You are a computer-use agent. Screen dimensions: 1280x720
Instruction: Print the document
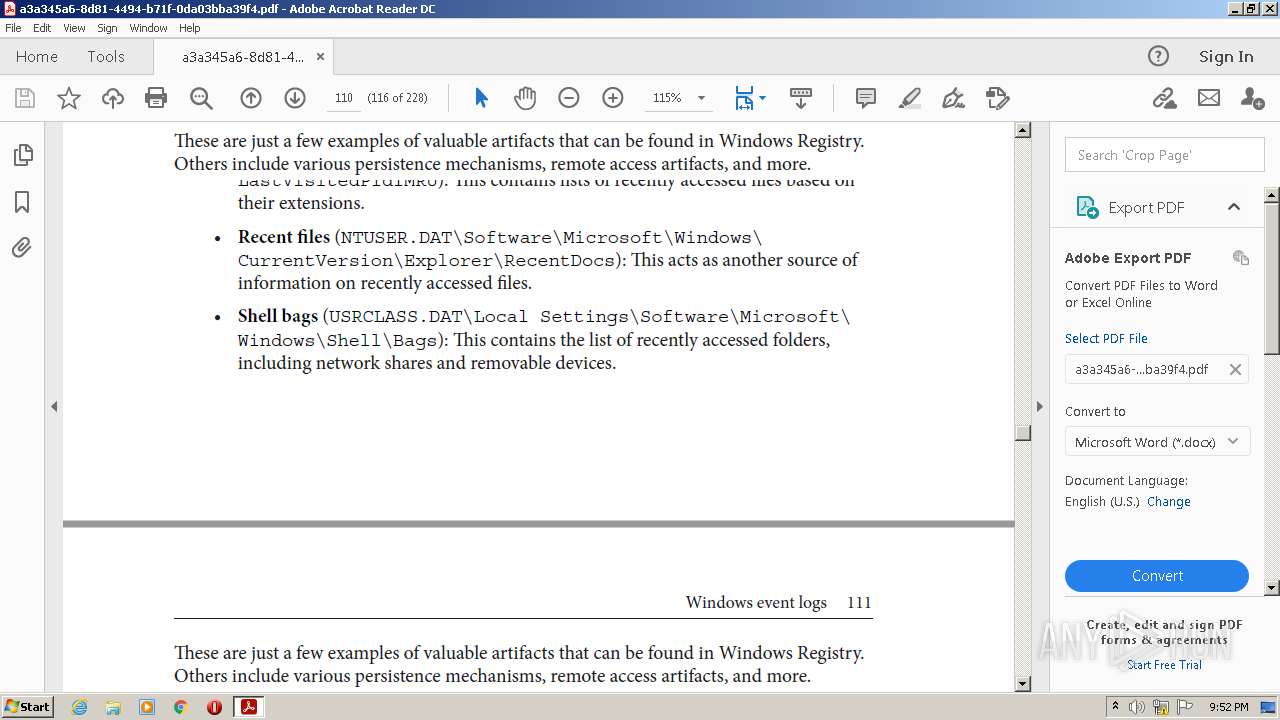pos(156,98)
